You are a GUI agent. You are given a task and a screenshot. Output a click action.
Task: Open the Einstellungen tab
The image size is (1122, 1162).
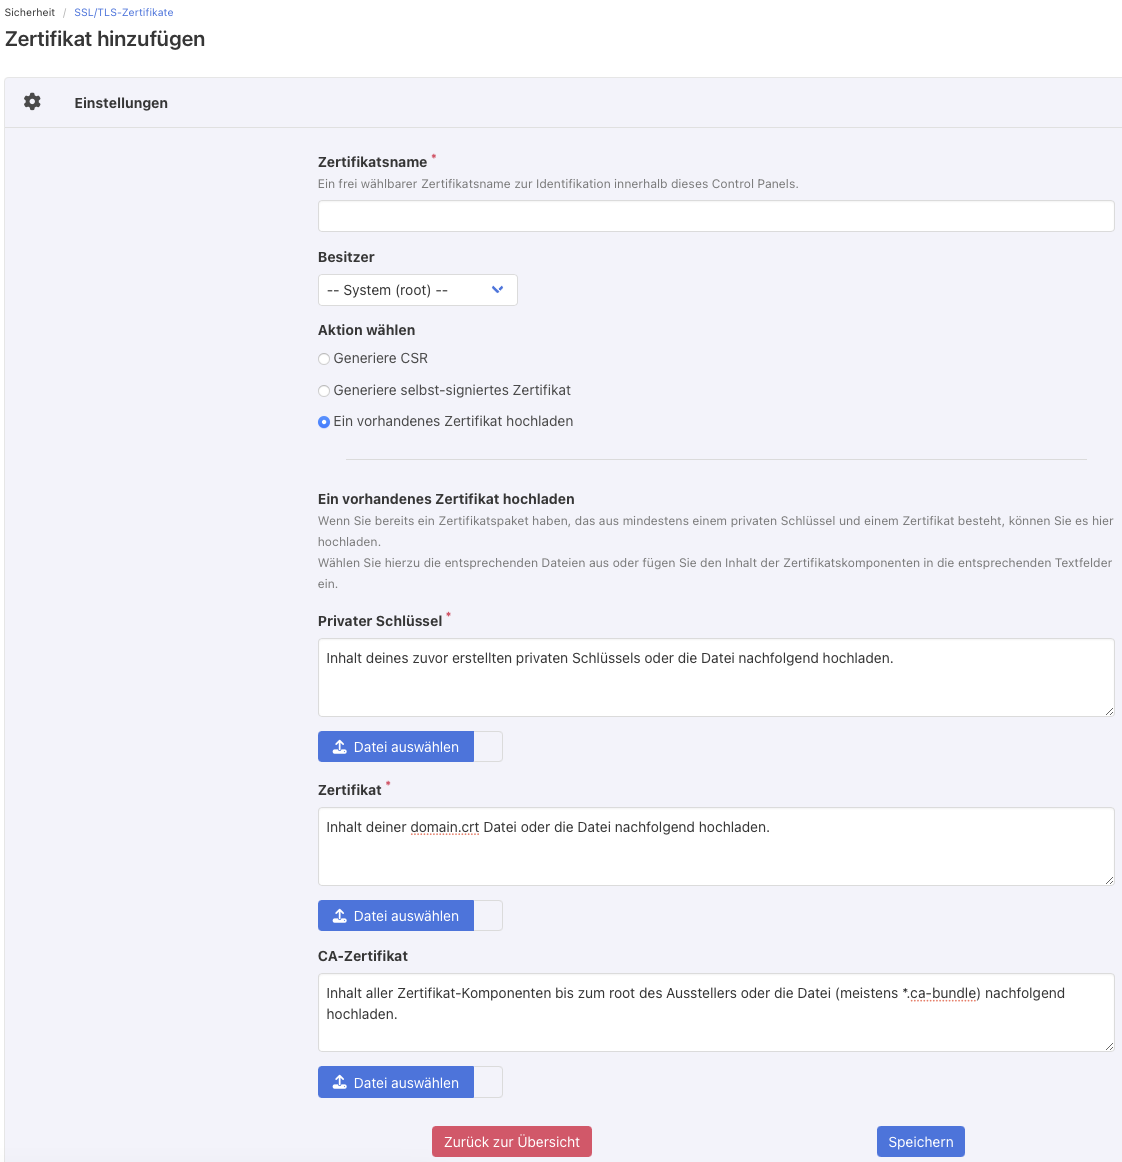pos(121,103)
